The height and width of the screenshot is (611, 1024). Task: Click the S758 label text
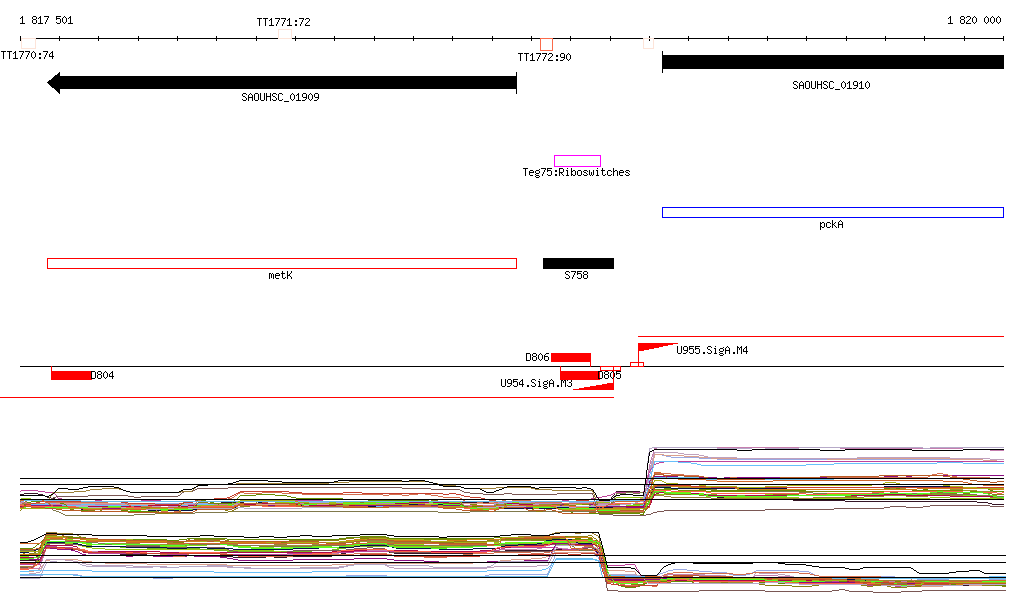tap(577, 275)
